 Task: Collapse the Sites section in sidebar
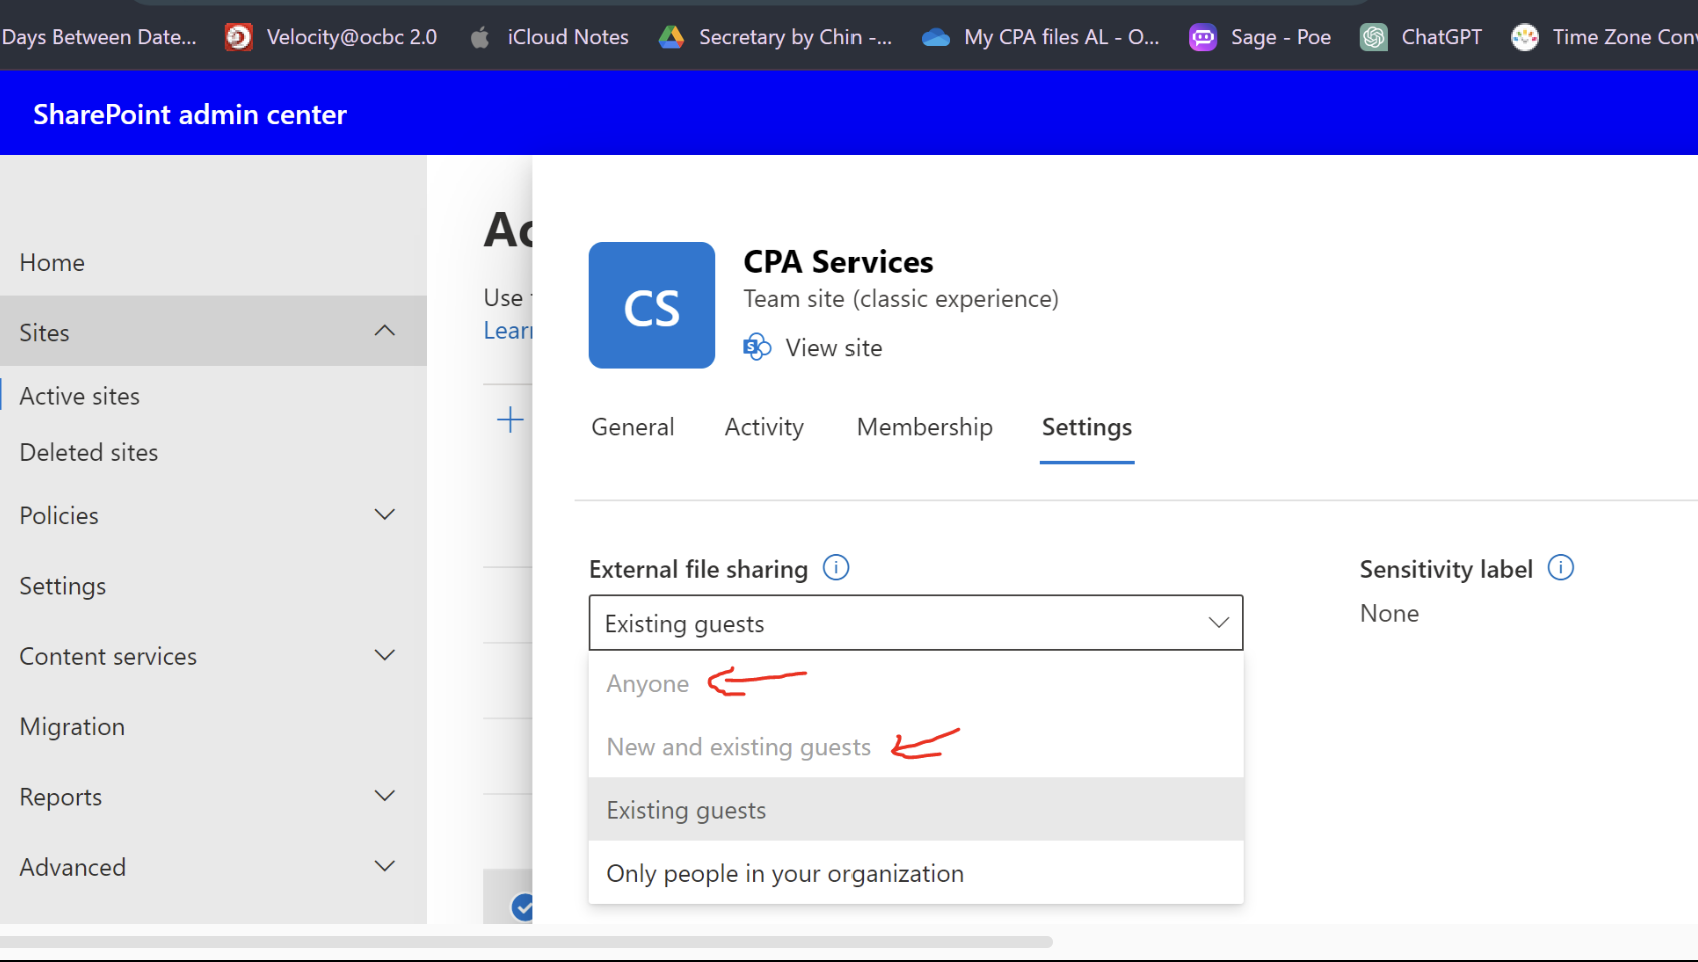(385, 330)
